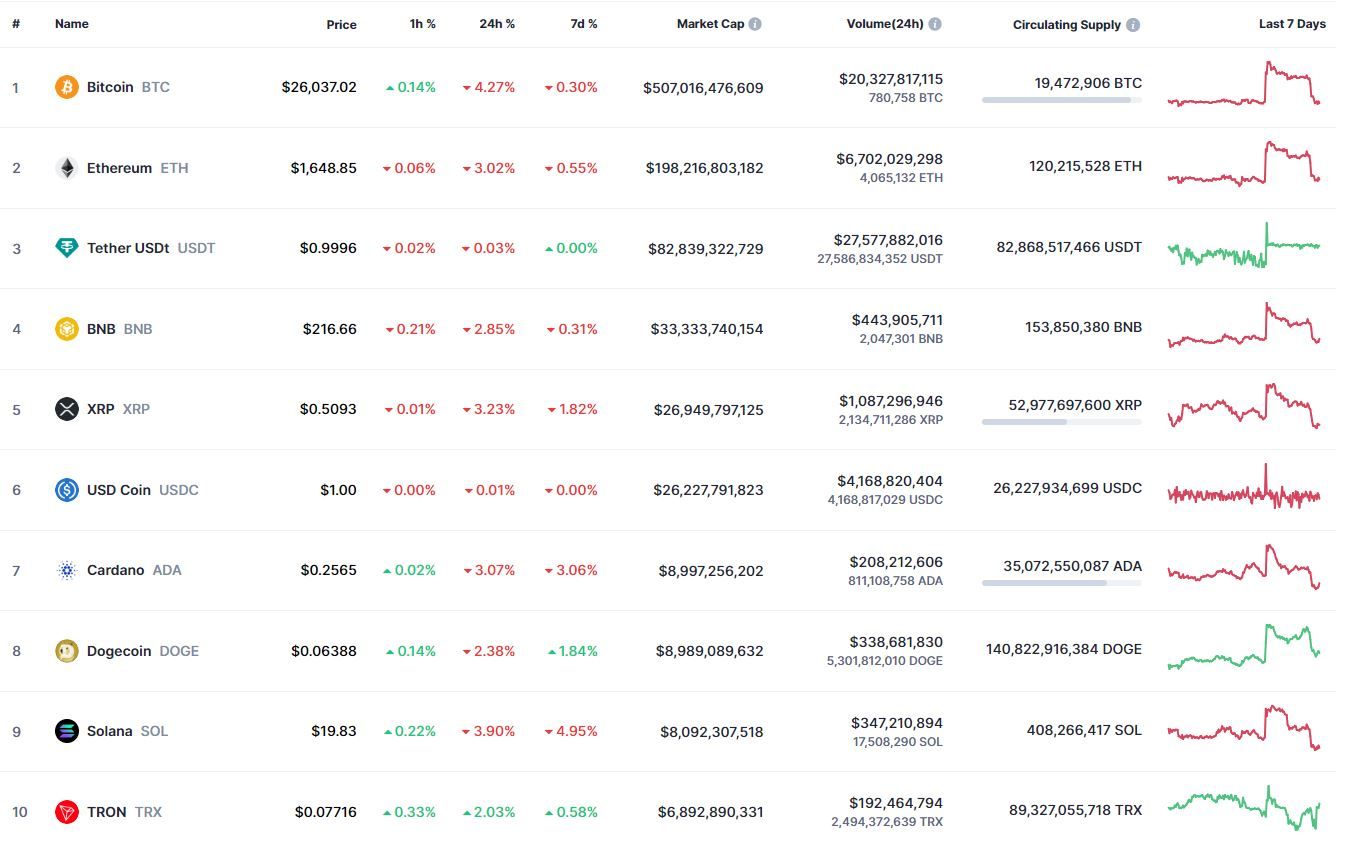Click the Tether USDt logo icon
Image resolution: width=1347 pixels, height=844 pixels.
(x=66, y=248)
